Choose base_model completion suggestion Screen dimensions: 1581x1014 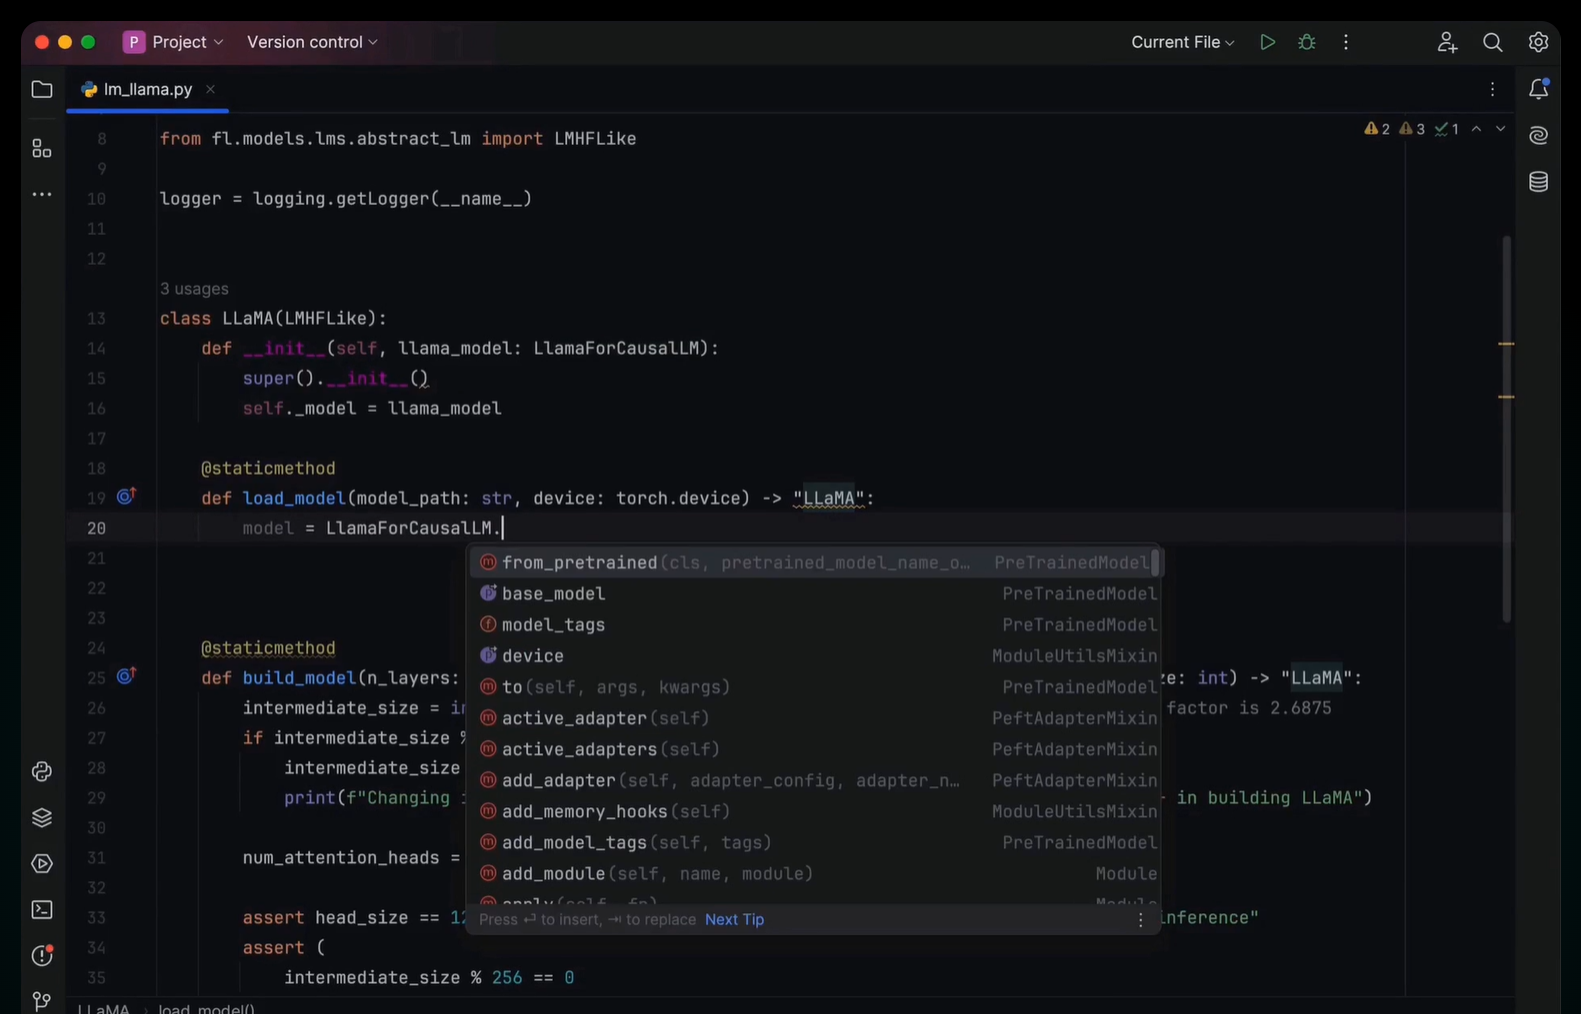click(x=814, y=594)
